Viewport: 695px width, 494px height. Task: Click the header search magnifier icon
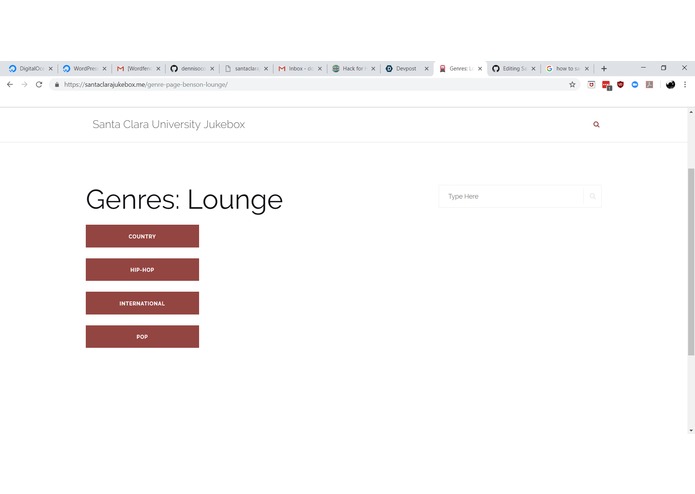point(596,124)
